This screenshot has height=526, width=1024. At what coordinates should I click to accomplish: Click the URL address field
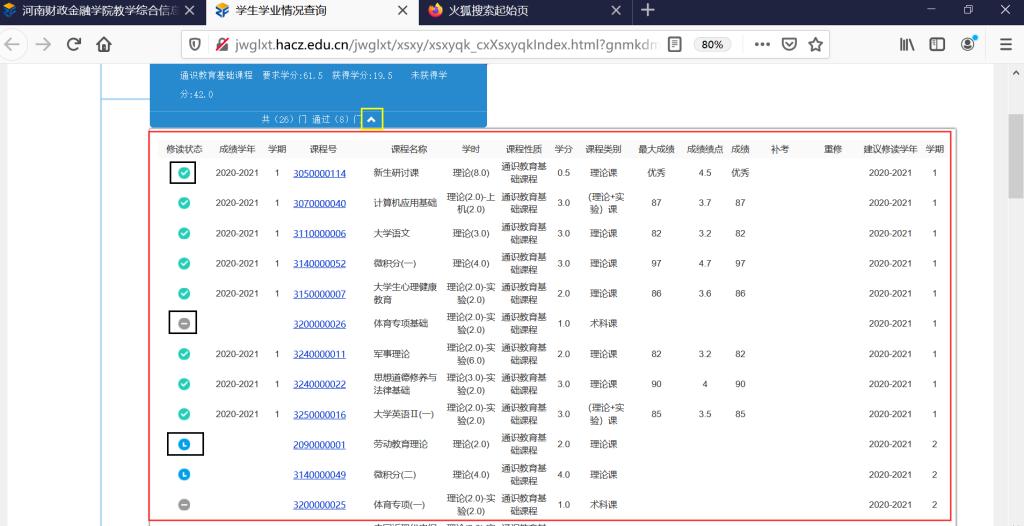point(444,44)
